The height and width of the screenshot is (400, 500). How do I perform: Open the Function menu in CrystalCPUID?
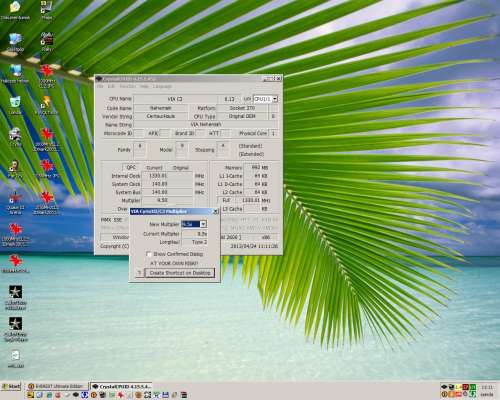tap(127, 86)
